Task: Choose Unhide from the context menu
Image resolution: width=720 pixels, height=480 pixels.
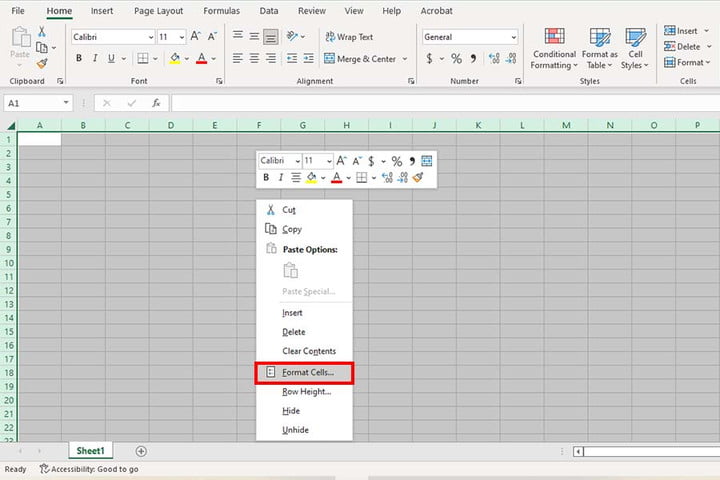Action: [x=304, y=430]
